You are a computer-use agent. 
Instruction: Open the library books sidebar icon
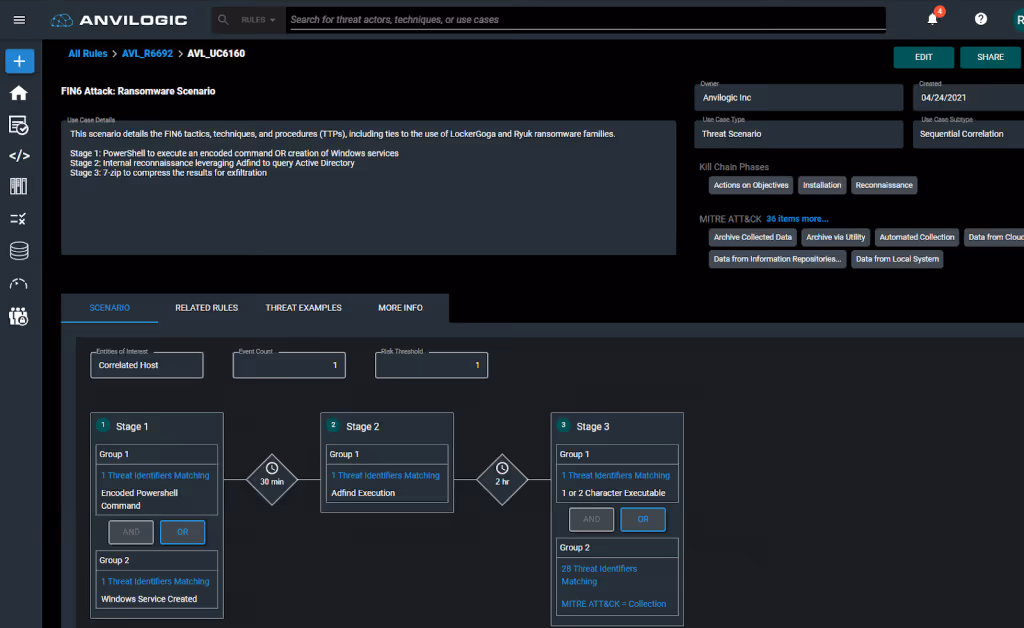tap(19, 187)
